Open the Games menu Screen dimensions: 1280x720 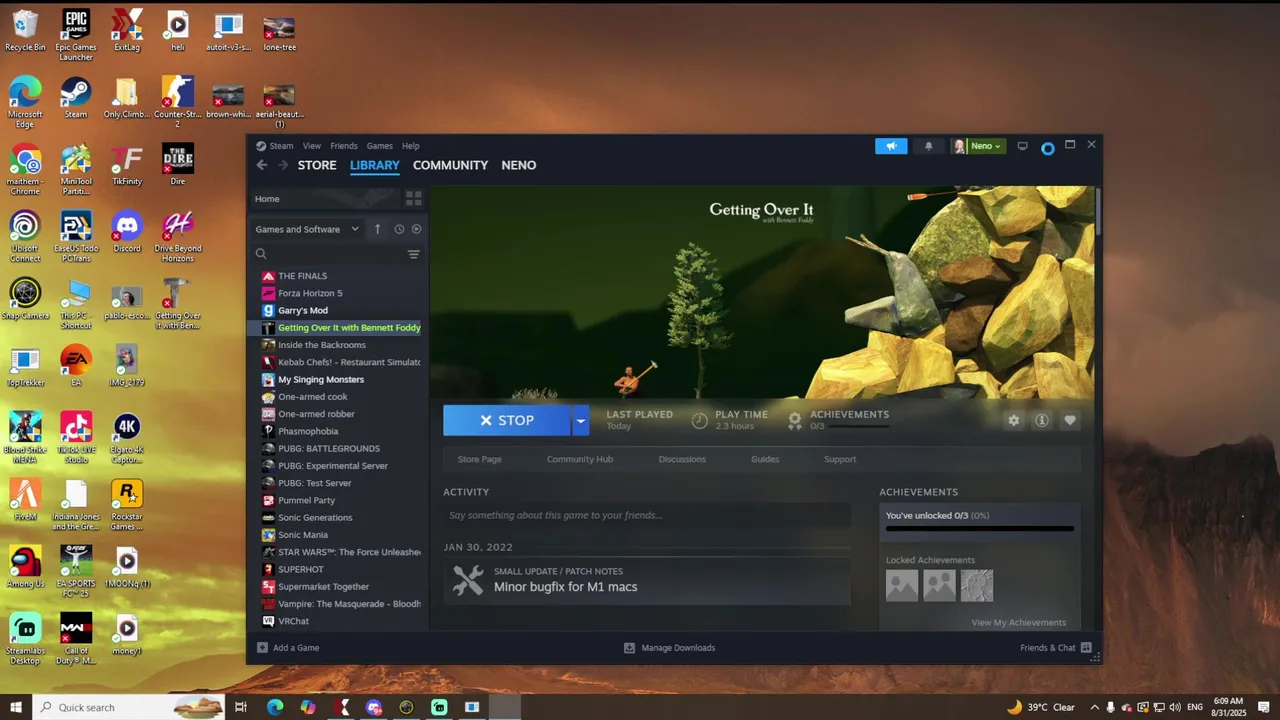click(379, 146)
